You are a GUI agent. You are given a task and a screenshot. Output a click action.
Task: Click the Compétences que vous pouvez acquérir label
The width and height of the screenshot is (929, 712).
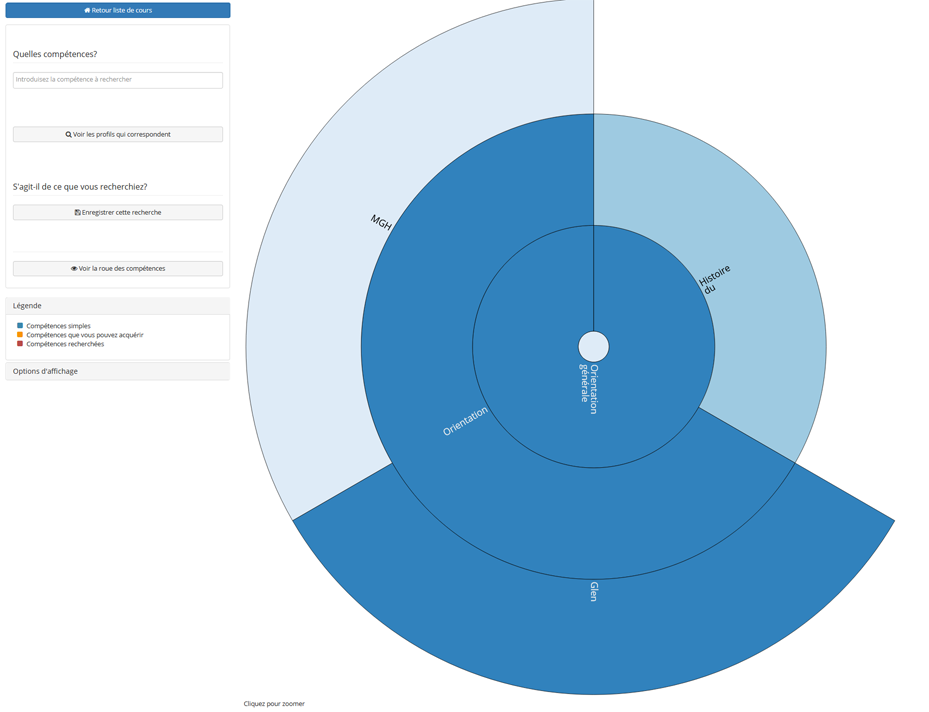(x=85, y=335)
